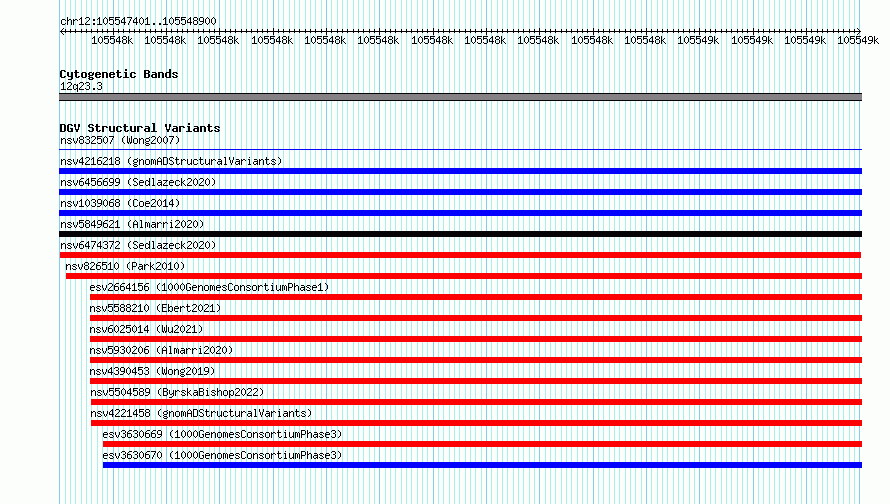Click the thin blue line of nsv832507

pyautogui.click(x=460, y=150)
